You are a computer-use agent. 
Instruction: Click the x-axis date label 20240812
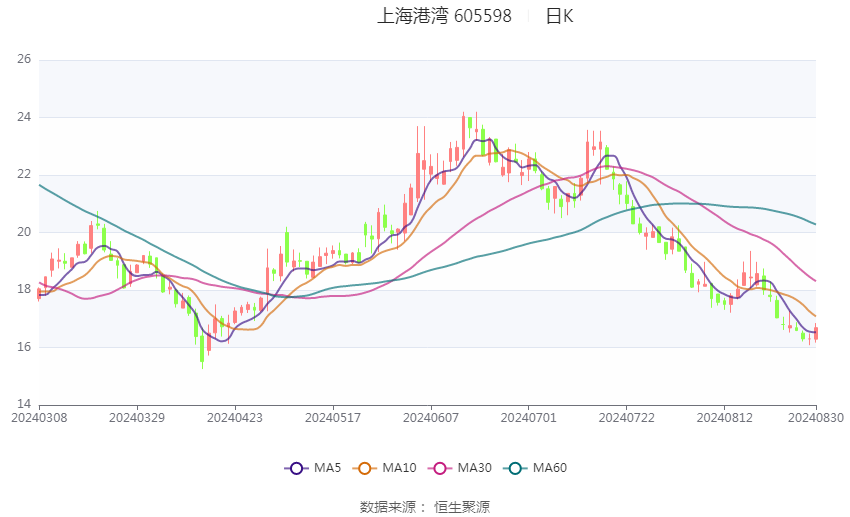725,418
